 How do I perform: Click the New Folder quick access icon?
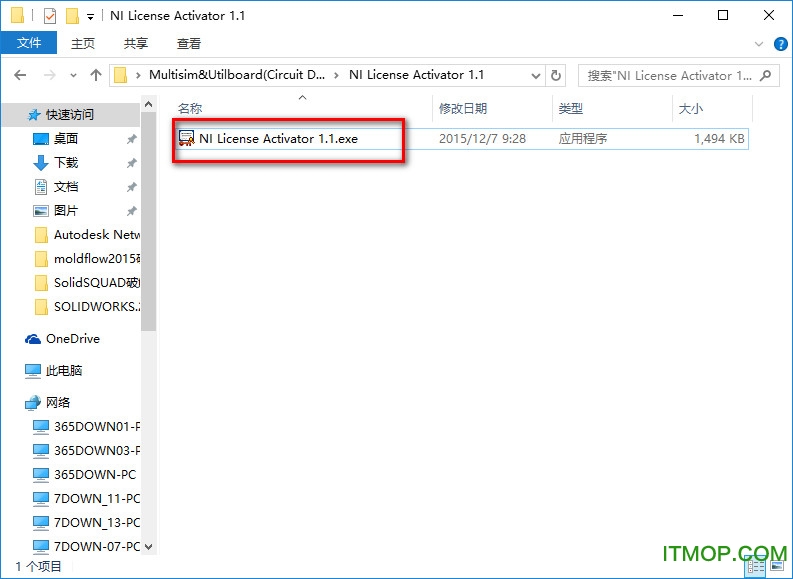(72, 16)
